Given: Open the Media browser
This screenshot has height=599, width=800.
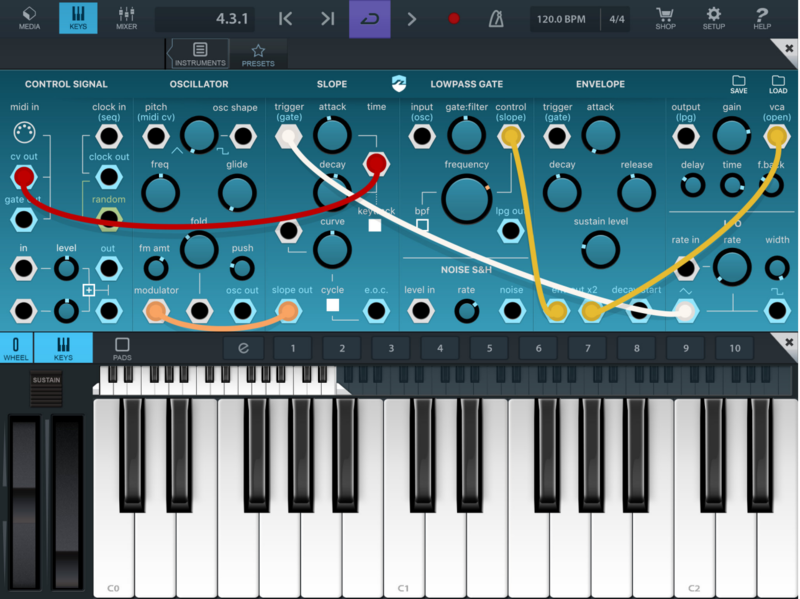Looking at the screenshot, I should tap(29, 18).
